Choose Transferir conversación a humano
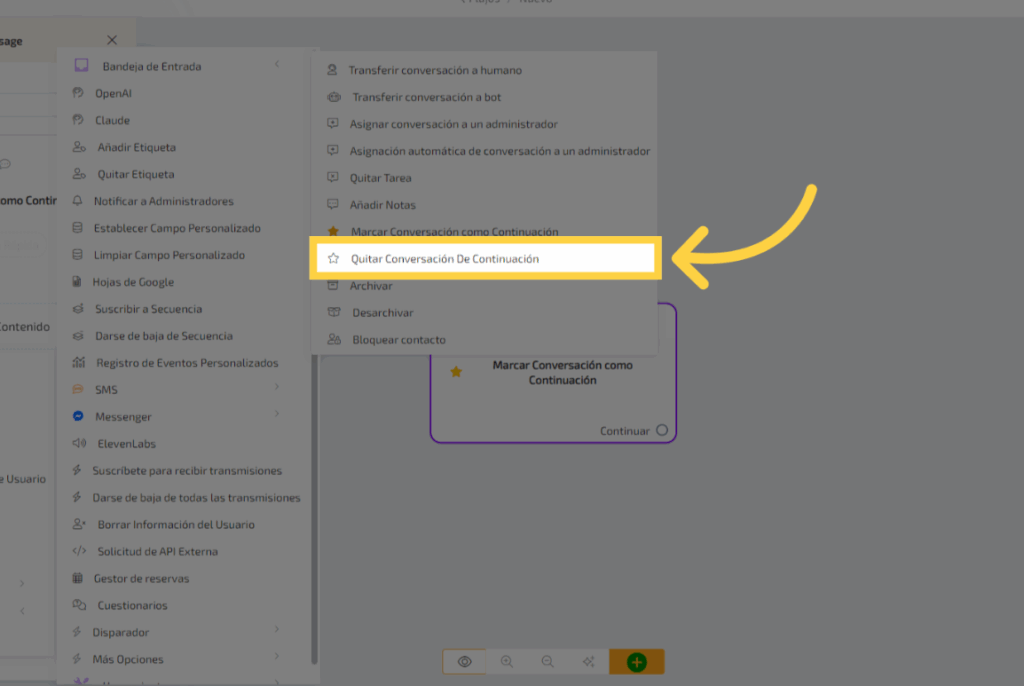 (x=434, y=71)
